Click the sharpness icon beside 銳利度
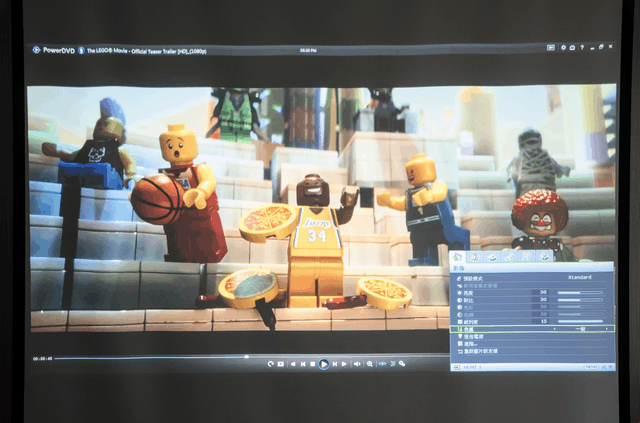Image resolution: width=640 pixels, height=423 pixels. (x=460, y=322)
